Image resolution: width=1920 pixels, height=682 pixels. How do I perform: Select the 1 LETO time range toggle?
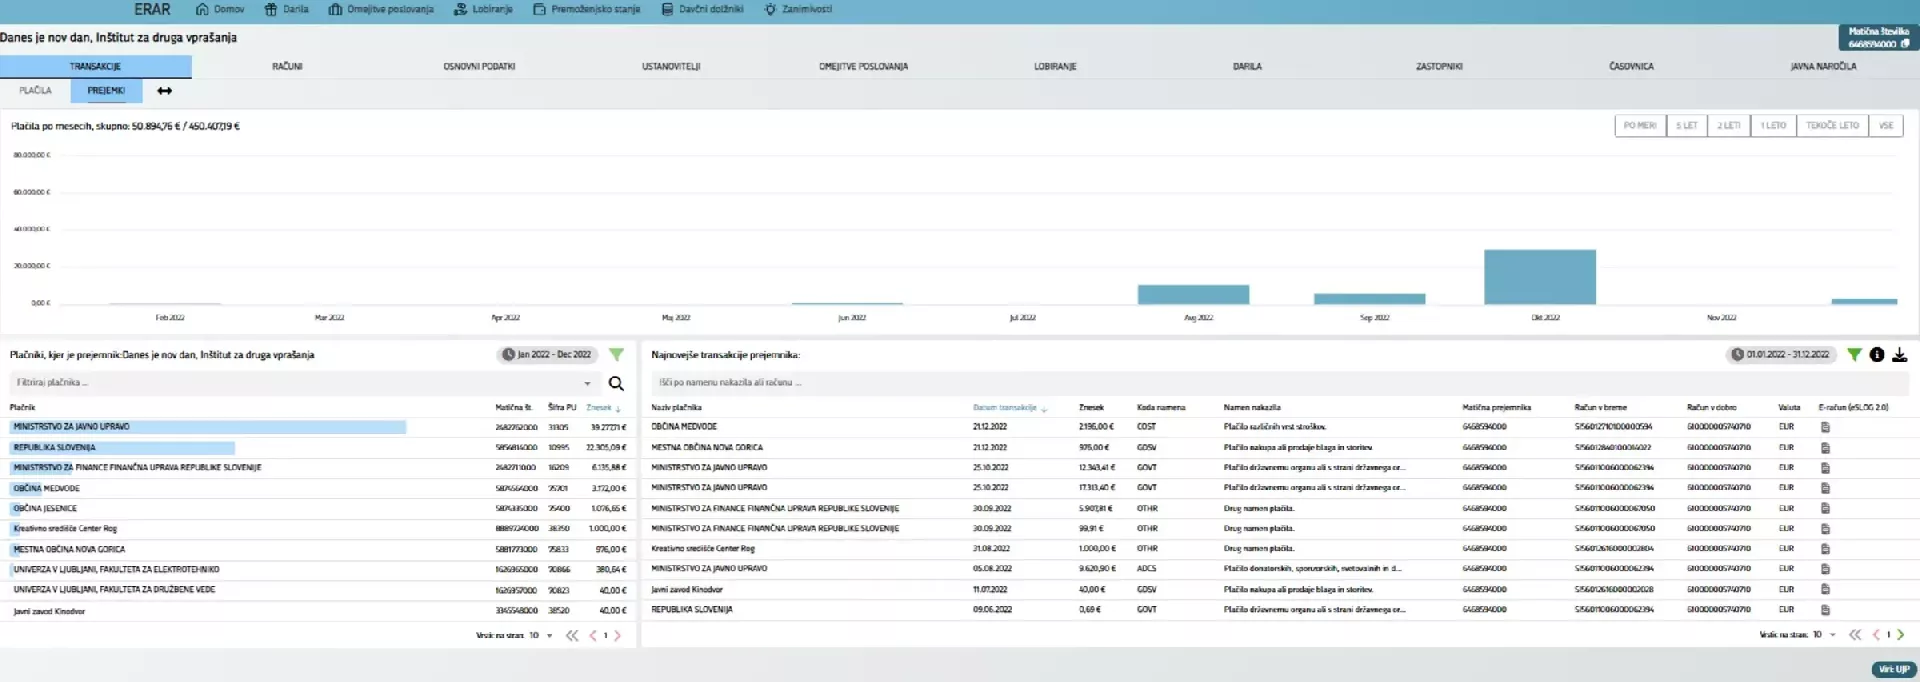tap(1773, 126)
